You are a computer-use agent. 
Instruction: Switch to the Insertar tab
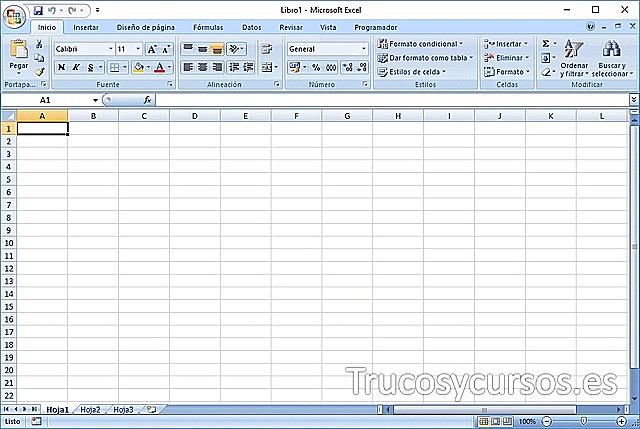coord(86,27)
